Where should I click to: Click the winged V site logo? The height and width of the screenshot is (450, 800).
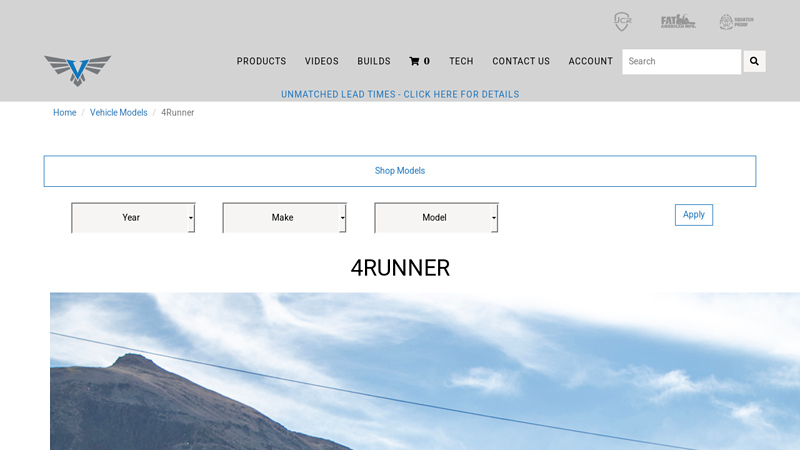pyautogui.click(x=77, y=70)
